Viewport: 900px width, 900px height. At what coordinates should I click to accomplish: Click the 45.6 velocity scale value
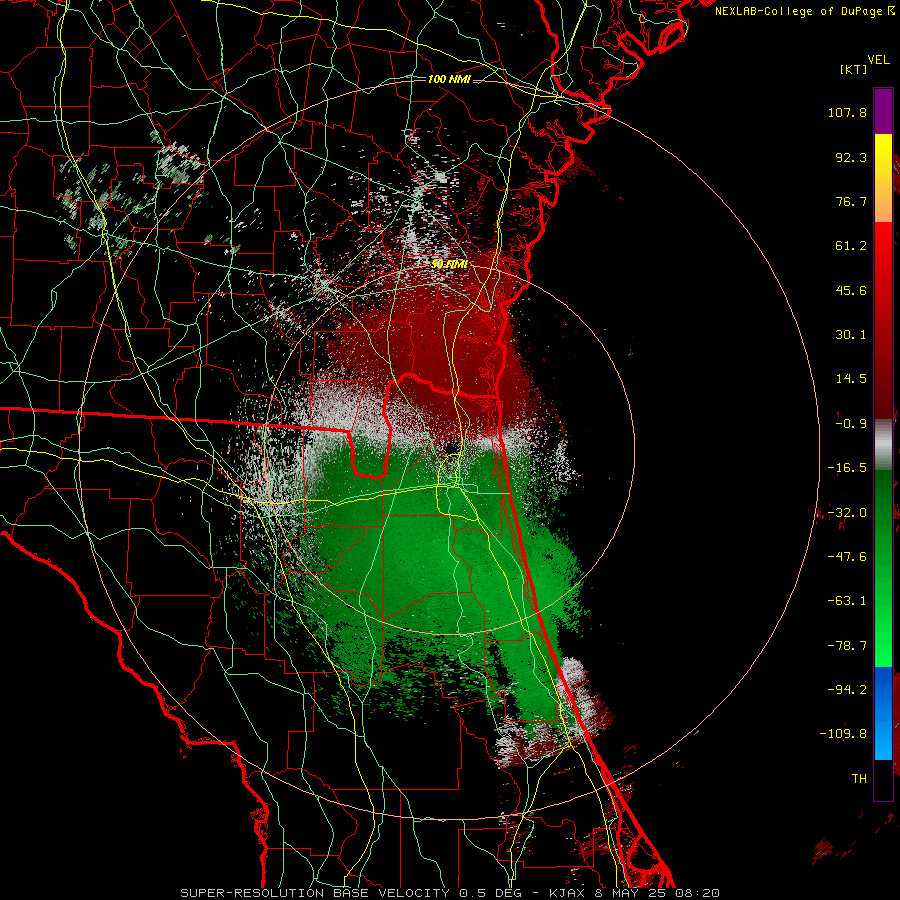coord(851,290)
